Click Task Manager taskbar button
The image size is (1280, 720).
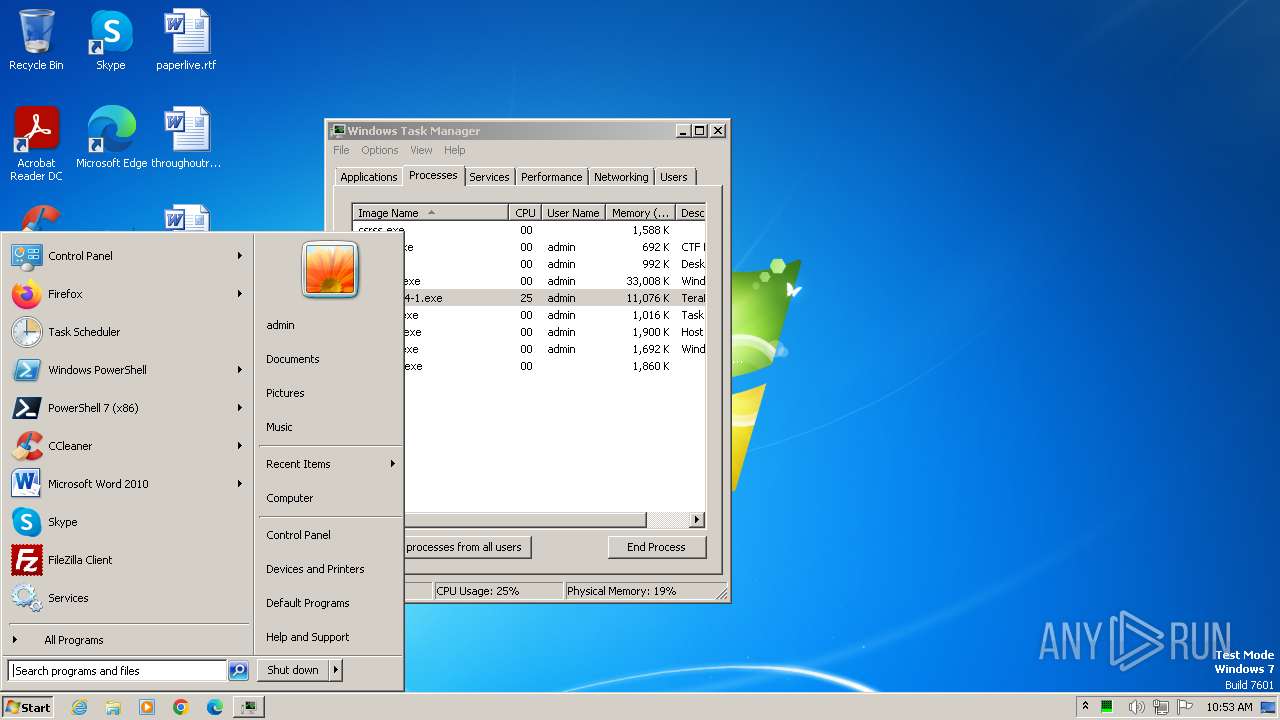pyautogui.click(x=249, y=707)
